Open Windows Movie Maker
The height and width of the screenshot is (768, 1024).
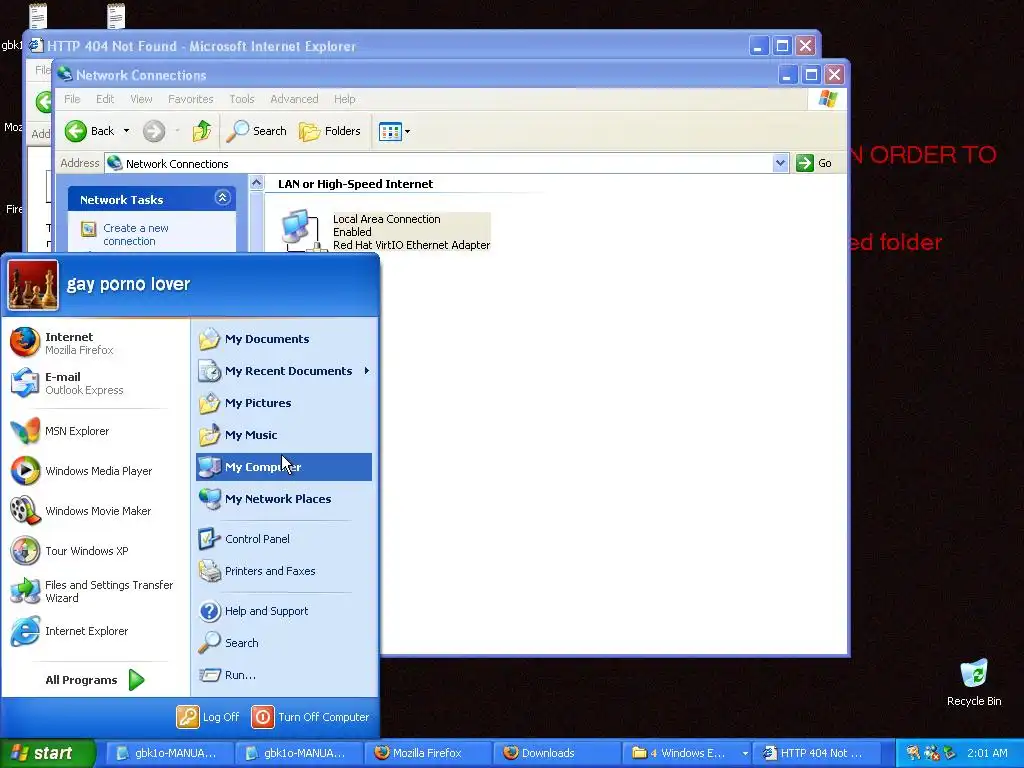81,511
